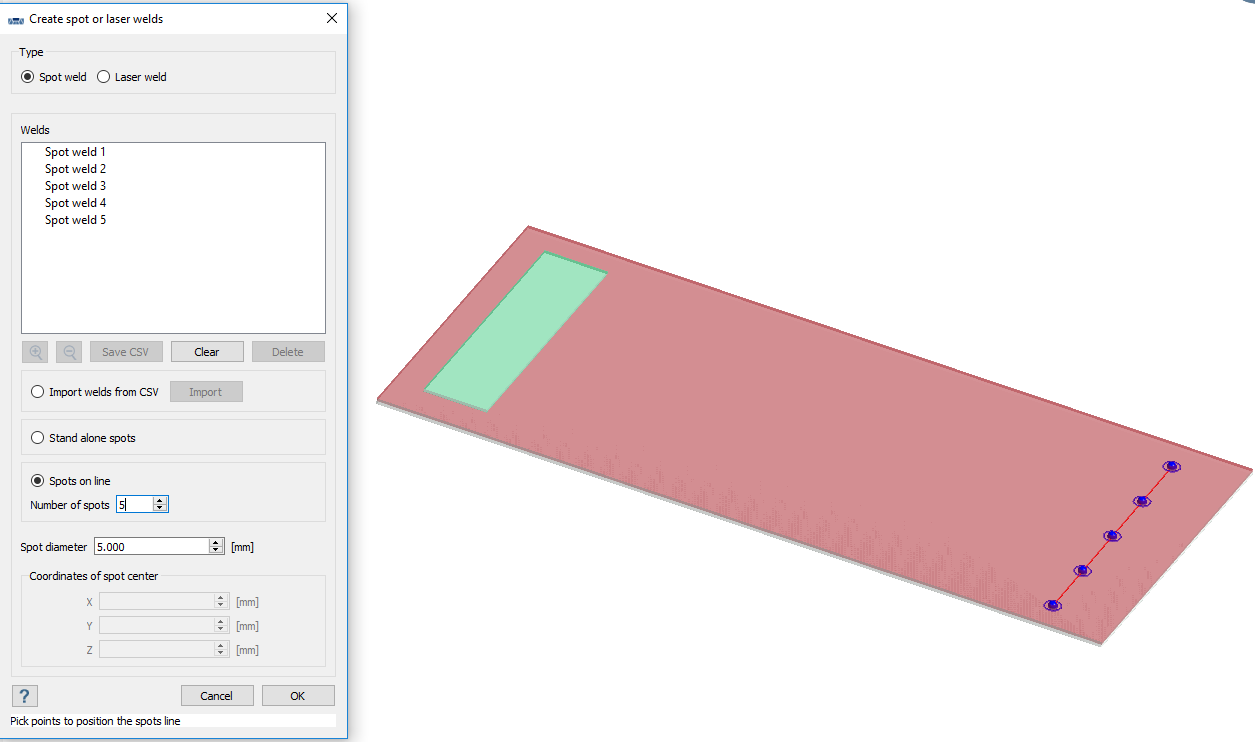Click the Number of spots field
The height and width of the screenshot is (742, 1255).
click(134, 505)
